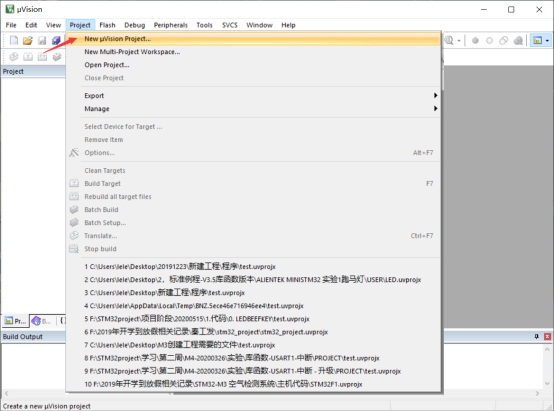Click the Save All toolbar icon
The width and height of the screenshot is (554, 411).
[56, 40]
